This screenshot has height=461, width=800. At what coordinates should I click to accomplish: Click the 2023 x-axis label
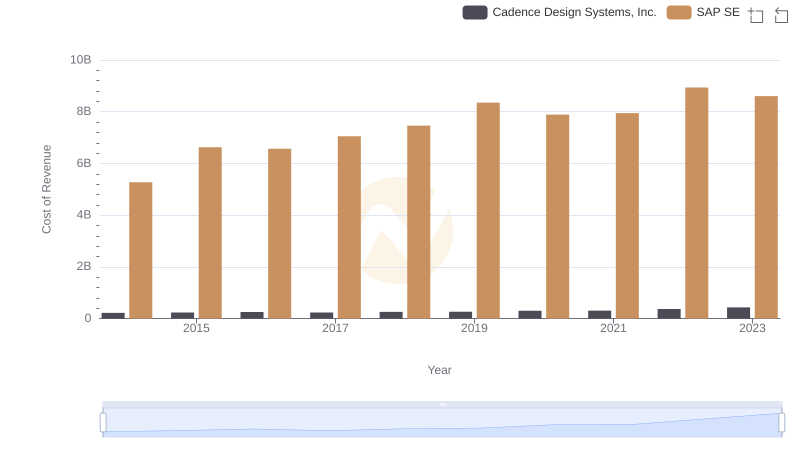[752, 328]
